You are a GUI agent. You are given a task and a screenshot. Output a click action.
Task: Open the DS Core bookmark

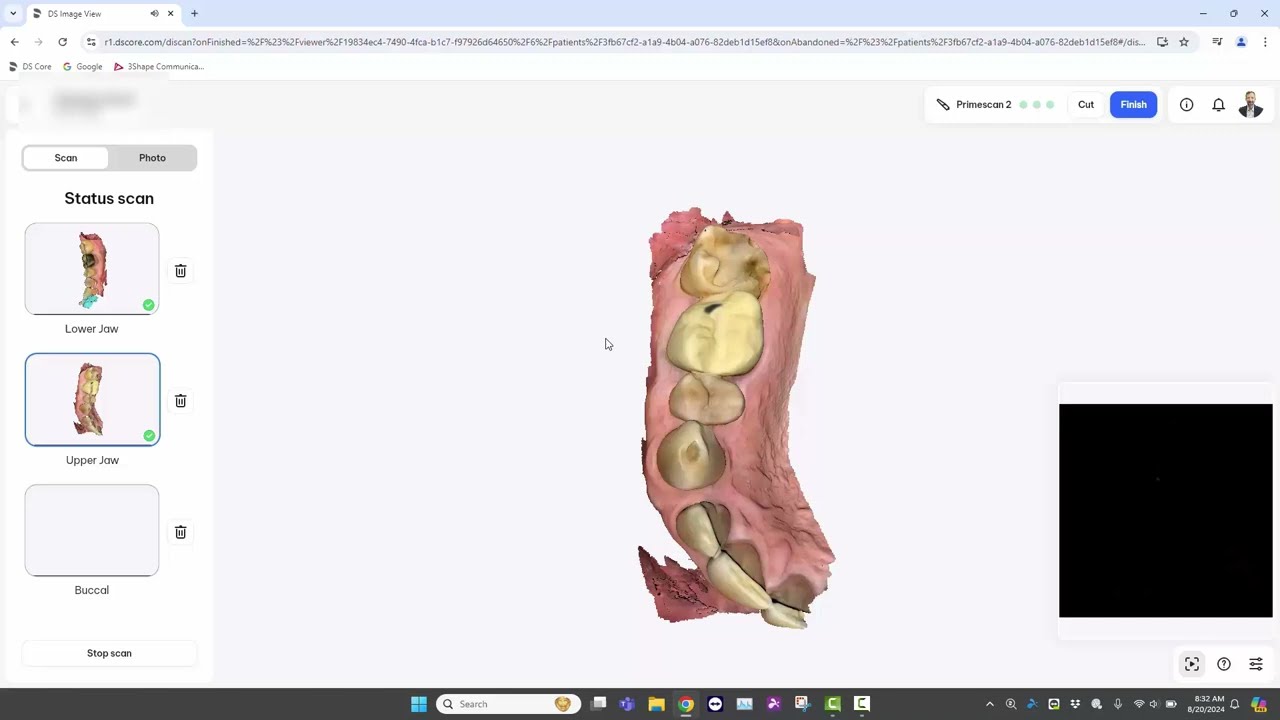click(x=30, y=67)
